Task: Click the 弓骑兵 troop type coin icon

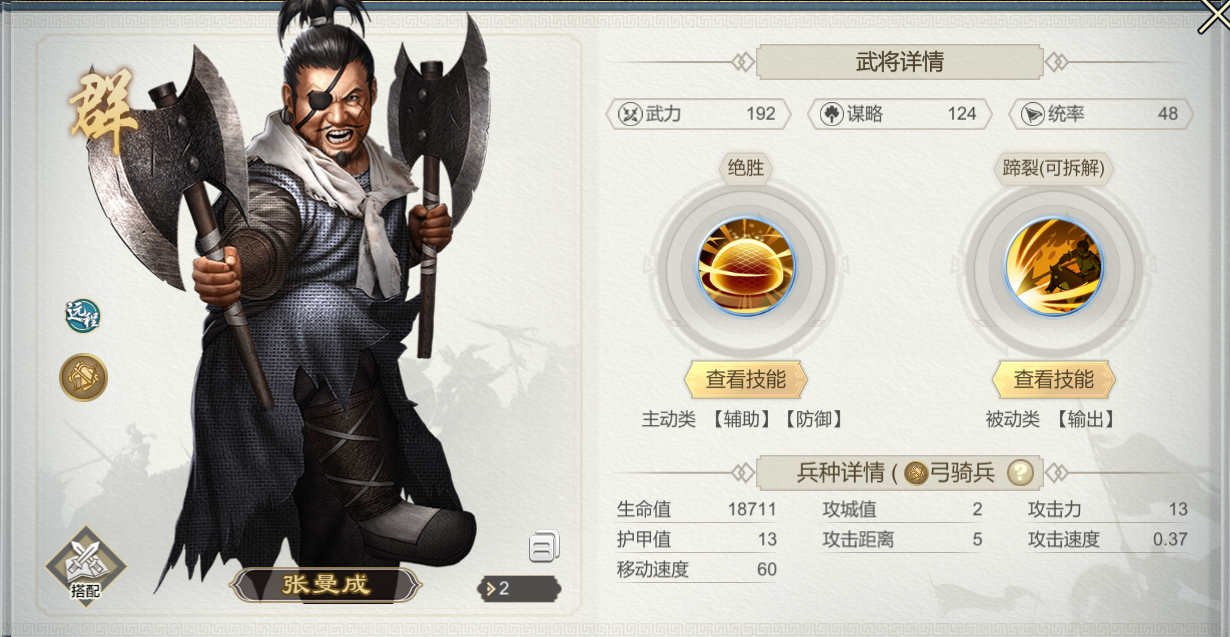Action: pyautogui.click(x=916, y=473)
